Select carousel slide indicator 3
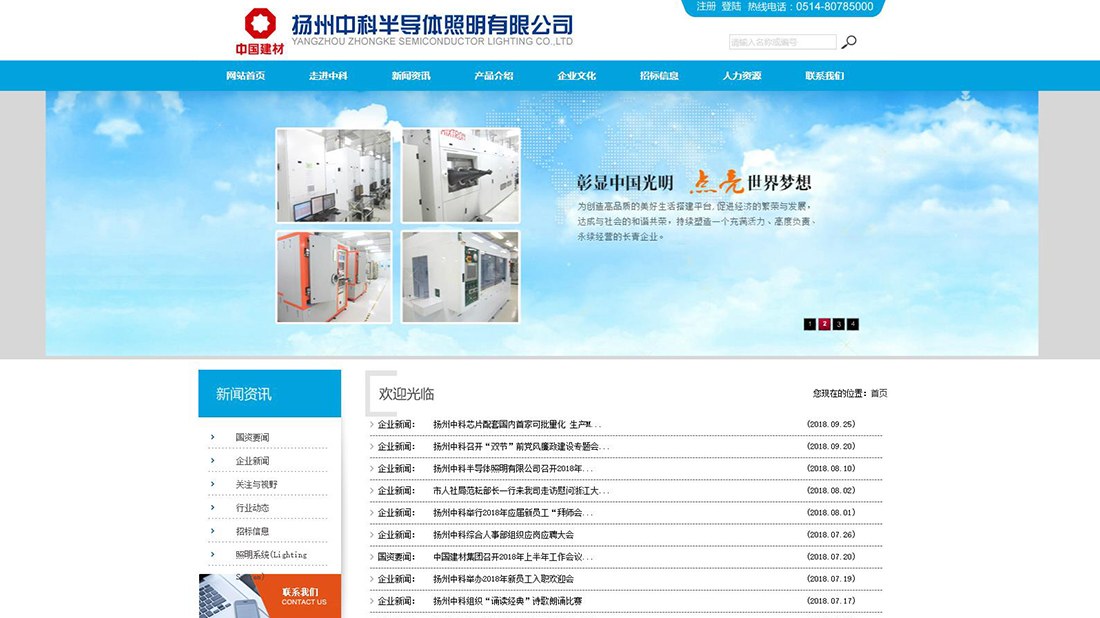Viewport: 1100px width, 618px height. click(x=838, y=324)
